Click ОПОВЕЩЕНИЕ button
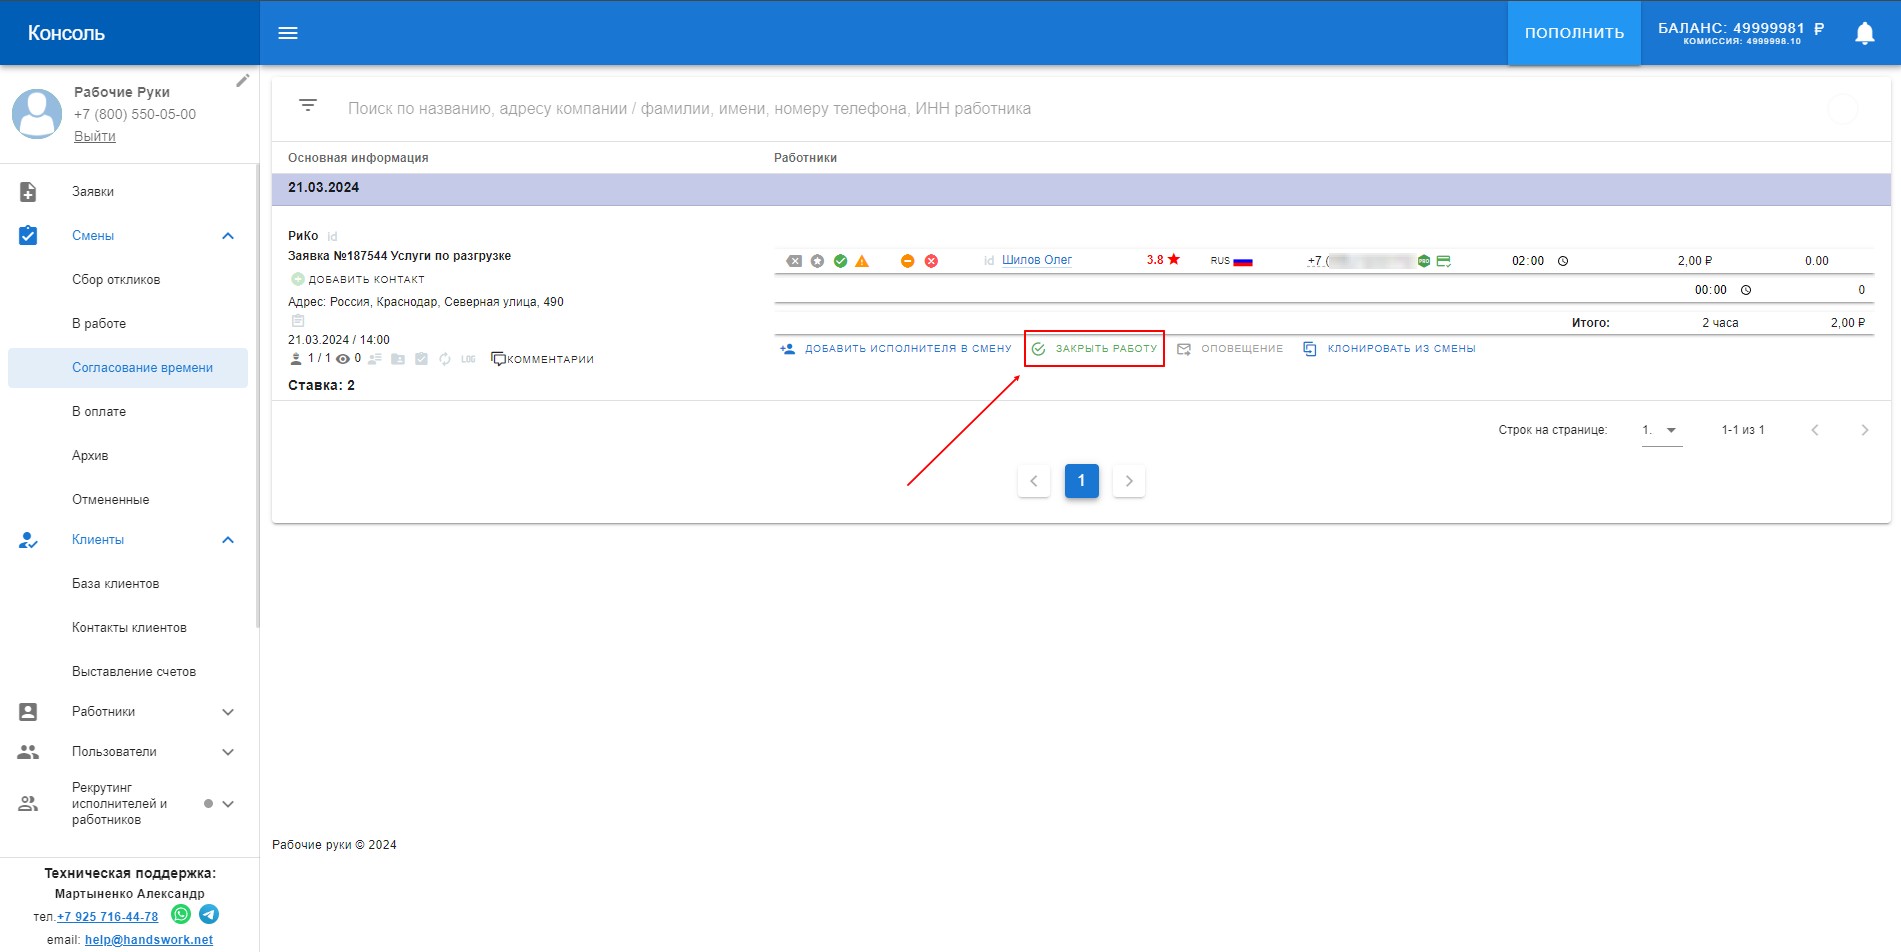The height and width of the screenshot is (952, 1901). [1230, 349]
